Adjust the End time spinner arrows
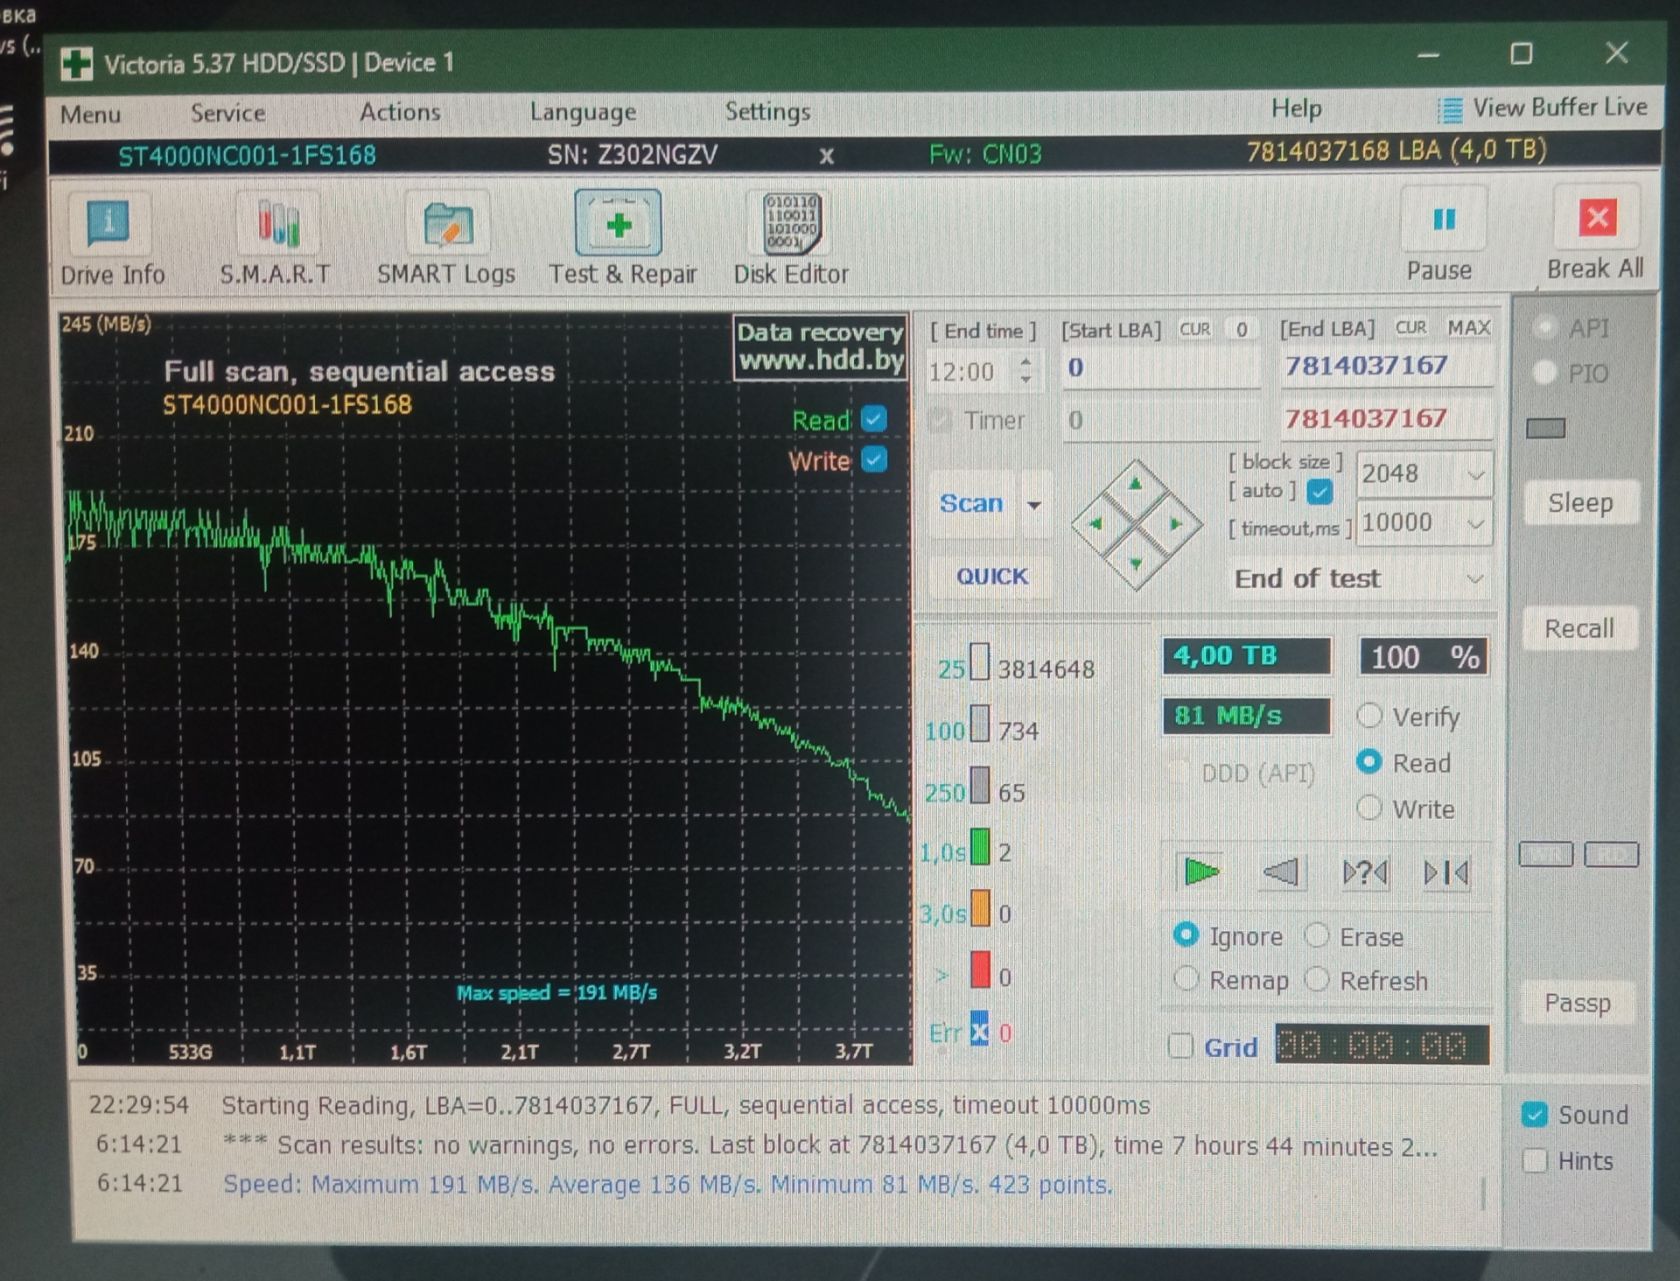Image resolution: width=1680 pixels, height=1281 pixels. (x=1026, y=371)
